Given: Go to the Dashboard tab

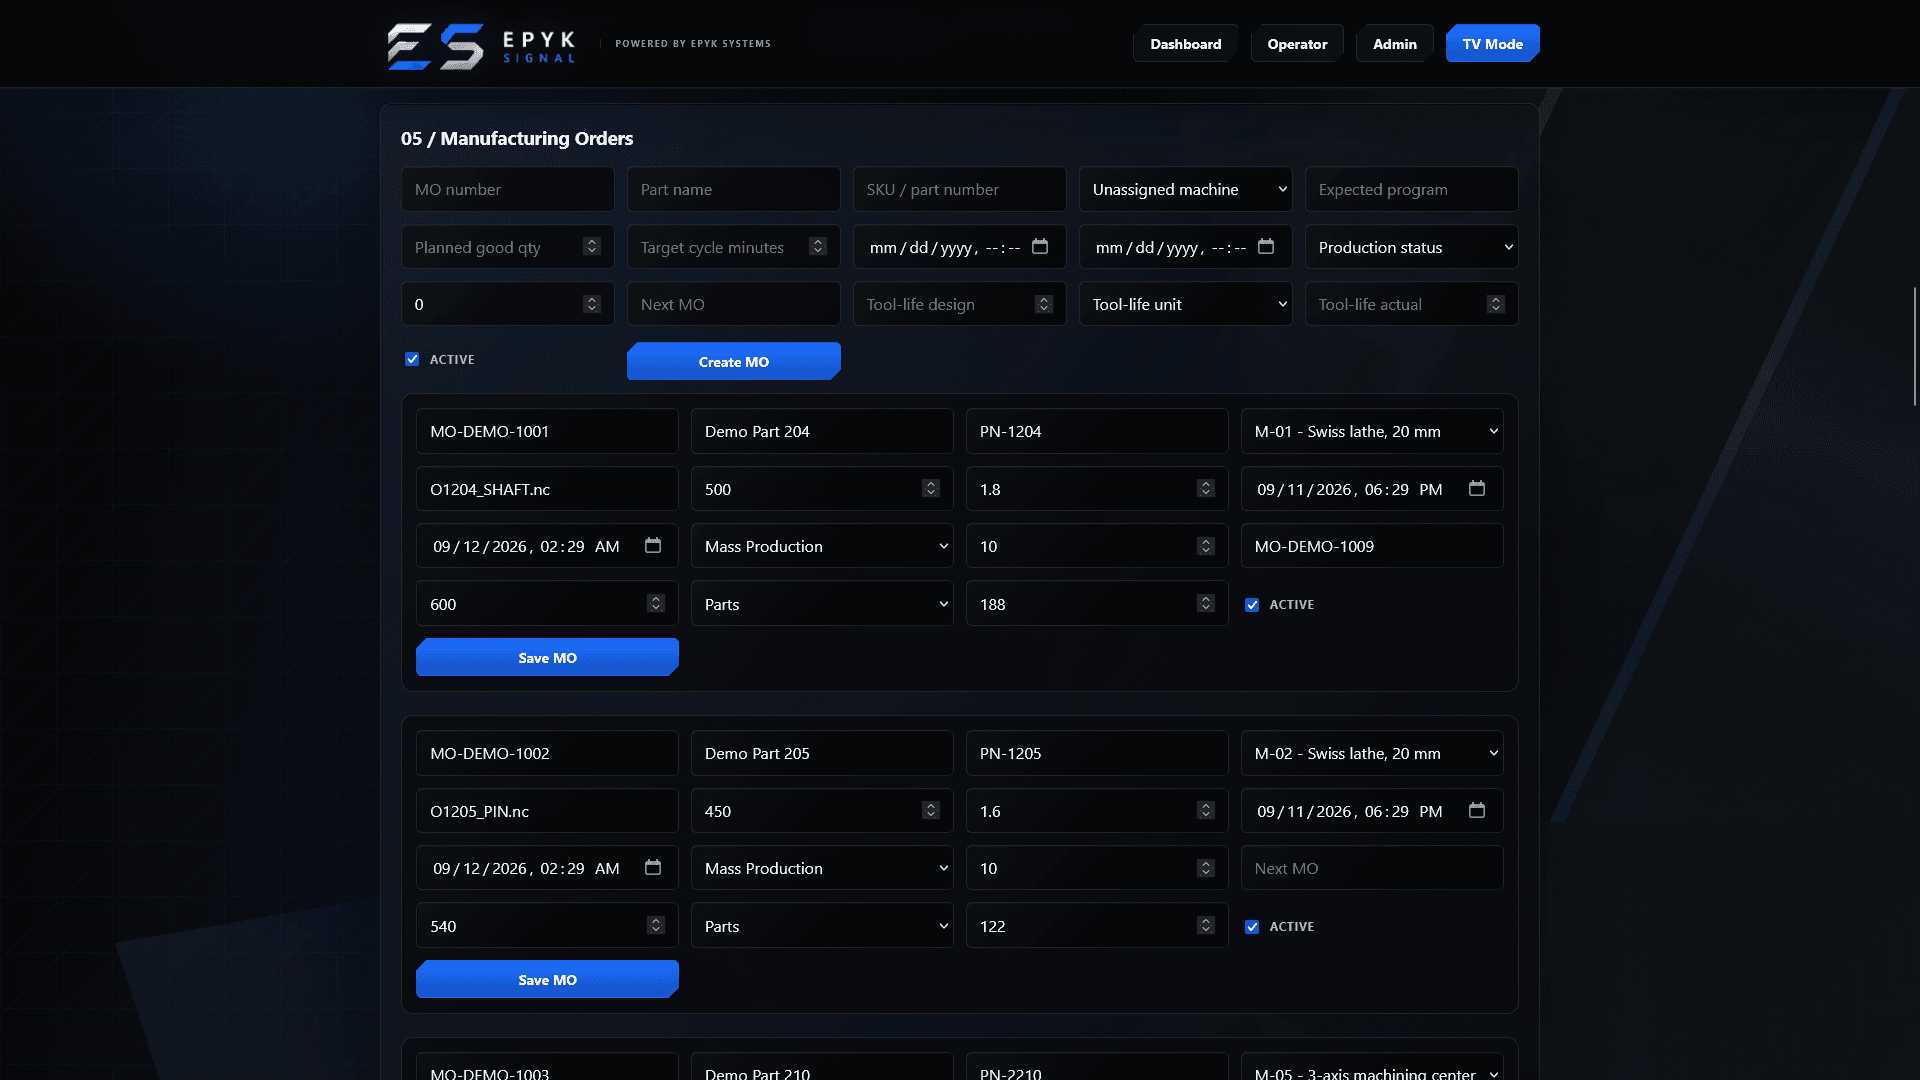Looking at the screenshot, I should 1185,44.
